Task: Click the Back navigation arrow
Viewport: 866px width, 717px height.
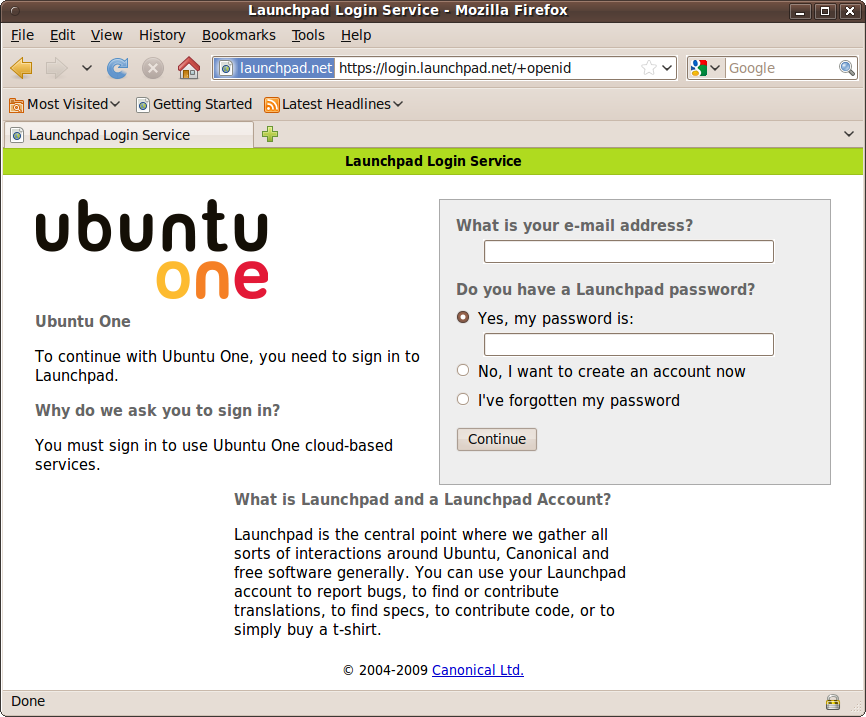Action: [x=20, y=68]
